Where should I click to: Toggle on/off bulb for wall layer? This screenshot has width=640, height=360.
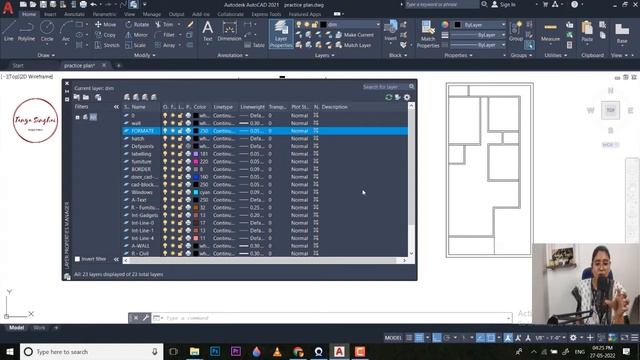[x=165, y=123]
